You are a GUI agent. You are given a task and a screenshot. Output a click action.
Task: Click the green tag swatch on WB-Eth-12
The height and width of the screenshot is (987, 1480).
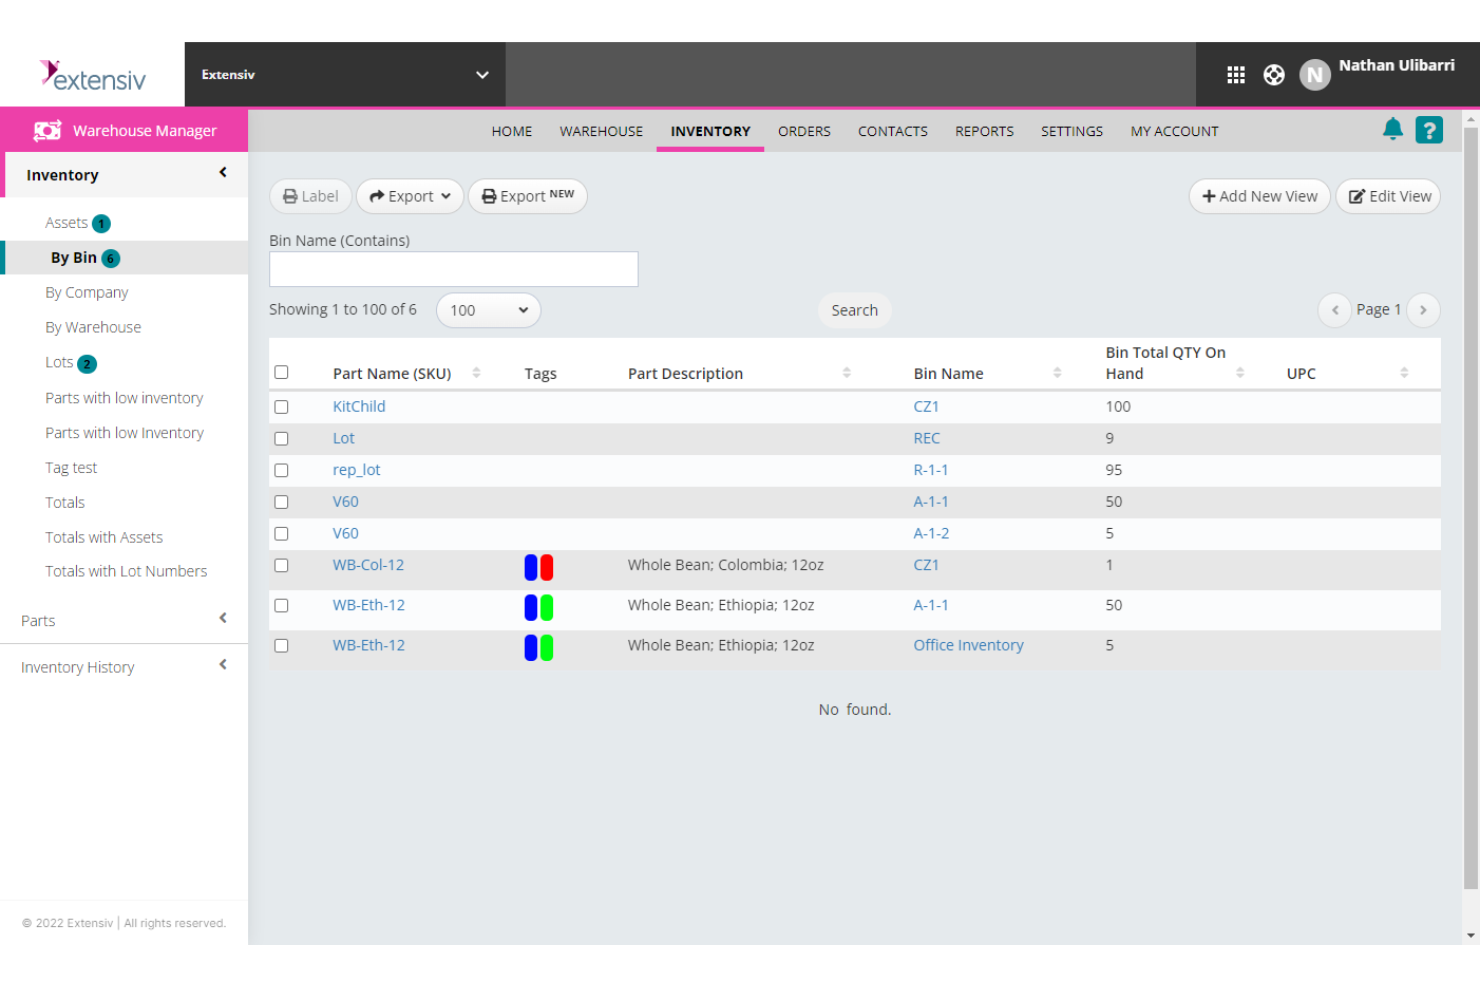pos(546,606)
